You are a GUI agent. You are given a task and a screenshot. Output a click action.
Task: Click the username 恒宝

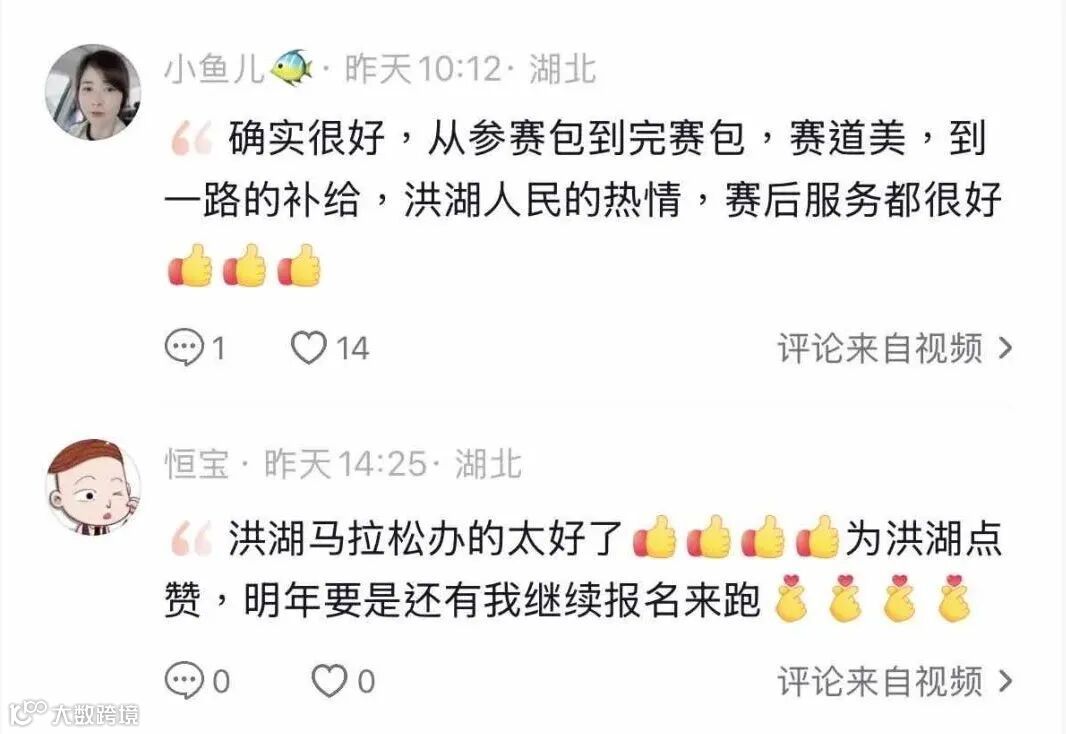[x=196, y=464]
